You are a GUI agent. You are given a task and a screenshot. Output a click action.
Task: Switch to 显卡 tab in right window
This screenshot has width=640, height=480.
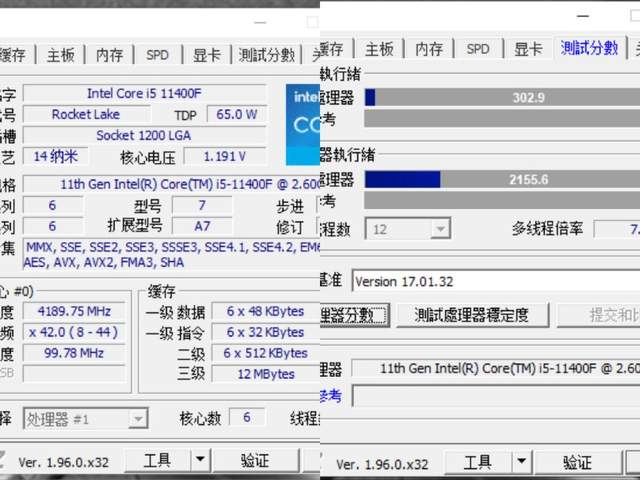click(x=528, y=49)
